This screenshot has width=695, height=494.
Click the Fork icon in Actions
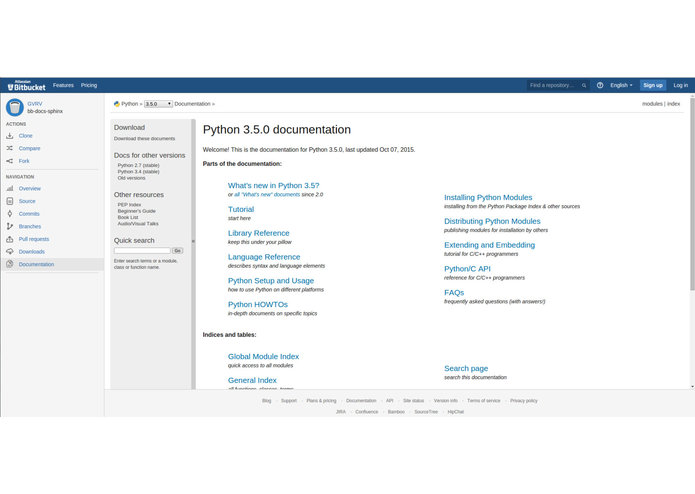[x=10, y=161]
